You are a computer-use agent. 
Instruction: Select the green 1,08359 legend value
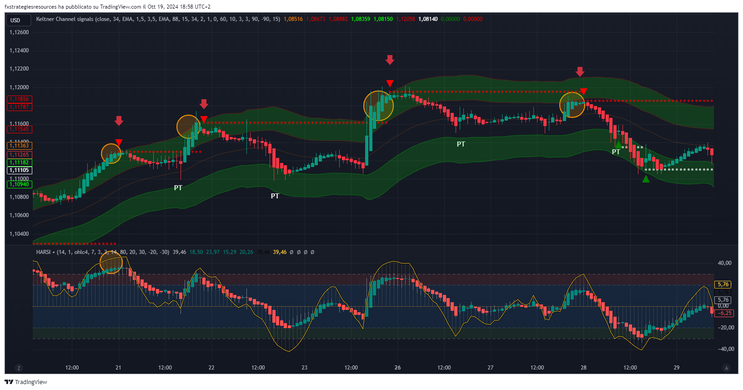[x=361, y=19]
